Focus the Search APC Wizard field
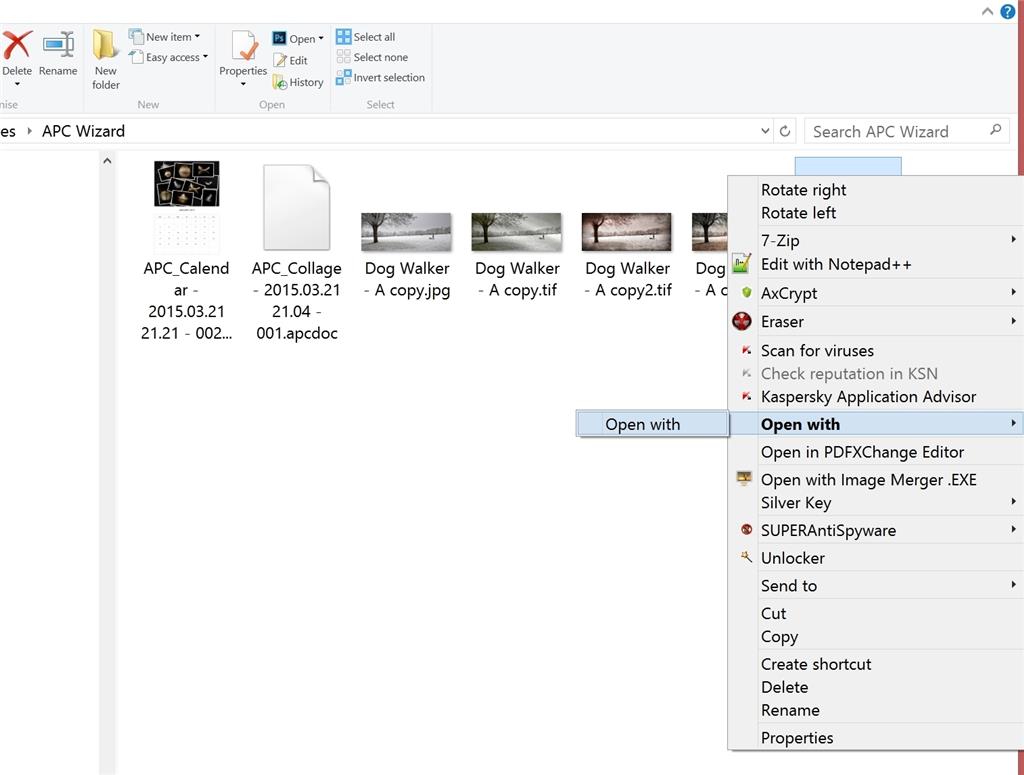 pyautogui.click(x=906, y=131)
